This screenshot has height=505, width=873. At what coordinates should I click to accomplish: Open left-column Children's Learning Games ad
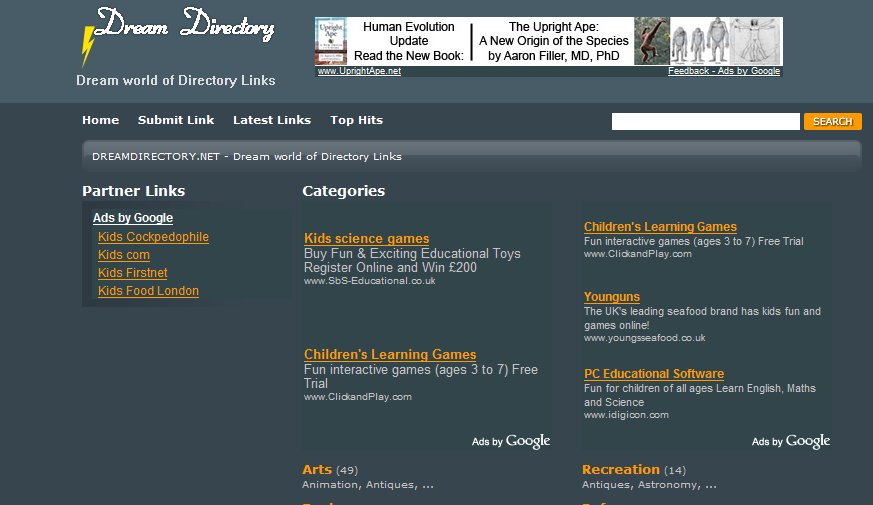click(x=390, y=354)
